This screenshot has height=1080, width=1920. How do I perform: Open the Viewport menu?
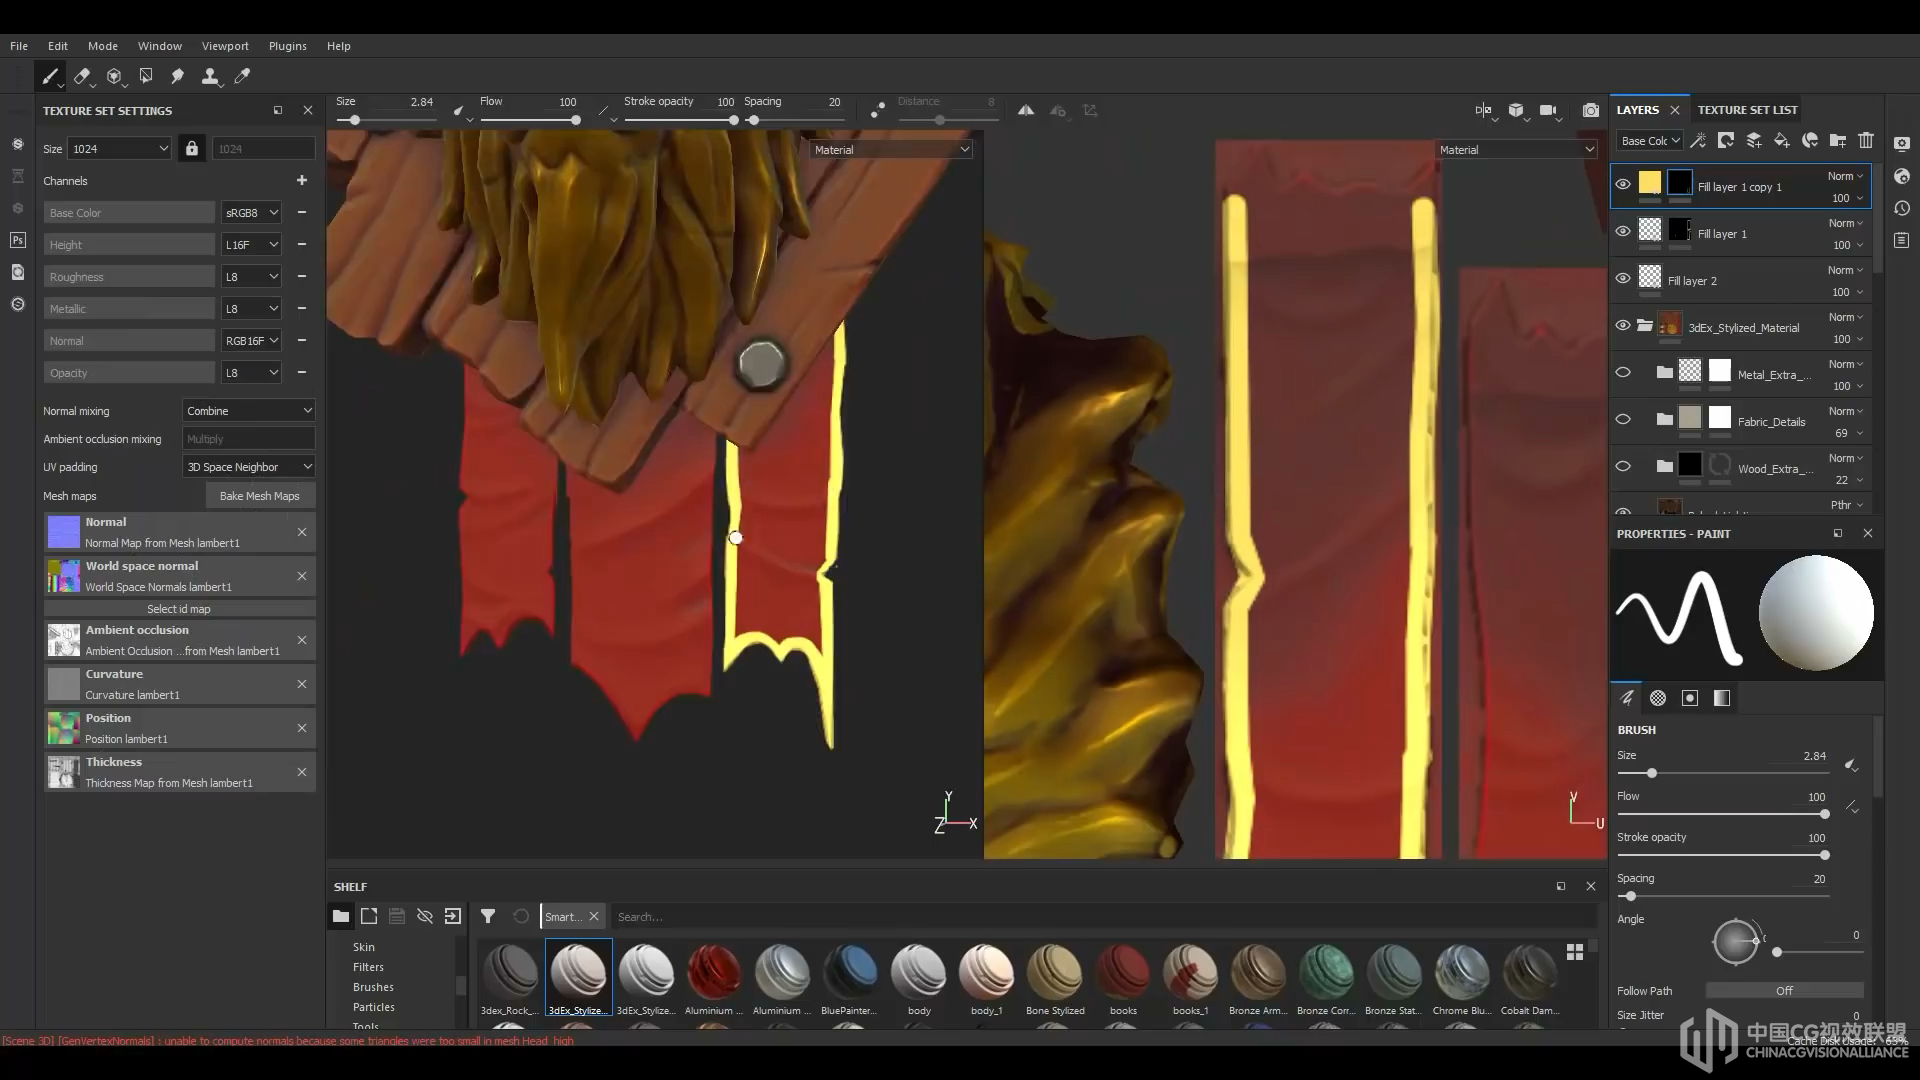click(x=225, y=46)
